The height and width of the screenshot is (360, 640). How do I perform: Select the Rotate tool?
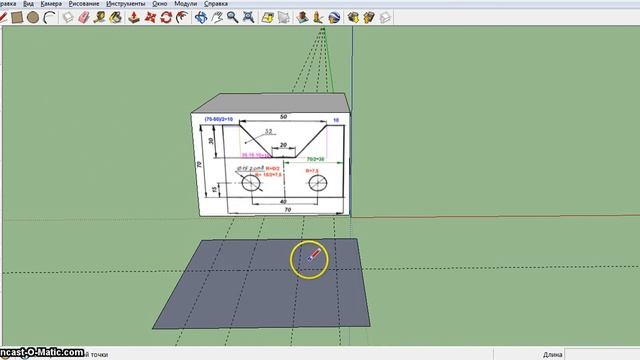tap(166, 18)
